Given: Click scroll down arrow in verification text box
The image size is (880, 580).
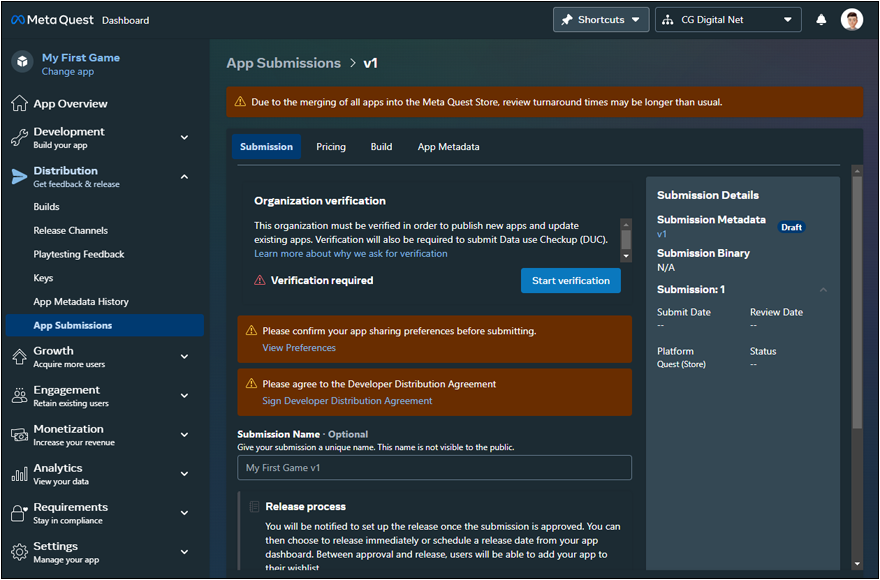Looking at the screenshot, I should coord(626,257).
